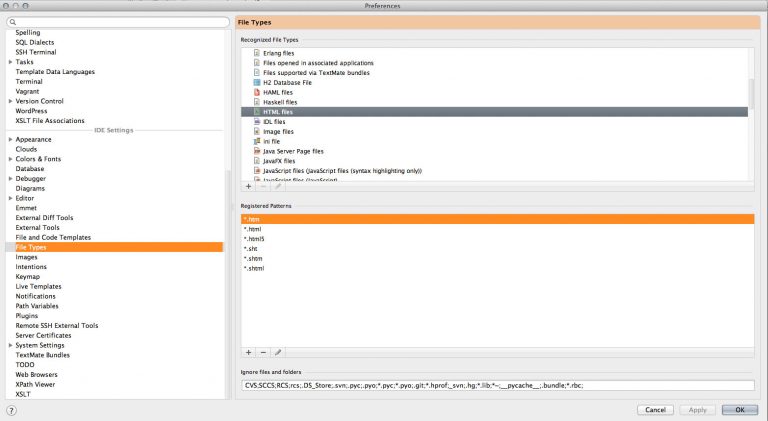The height and width of the screenshot is (421, 768).
Task: Click the HTML files icon
Action: [x=257, y=112]
